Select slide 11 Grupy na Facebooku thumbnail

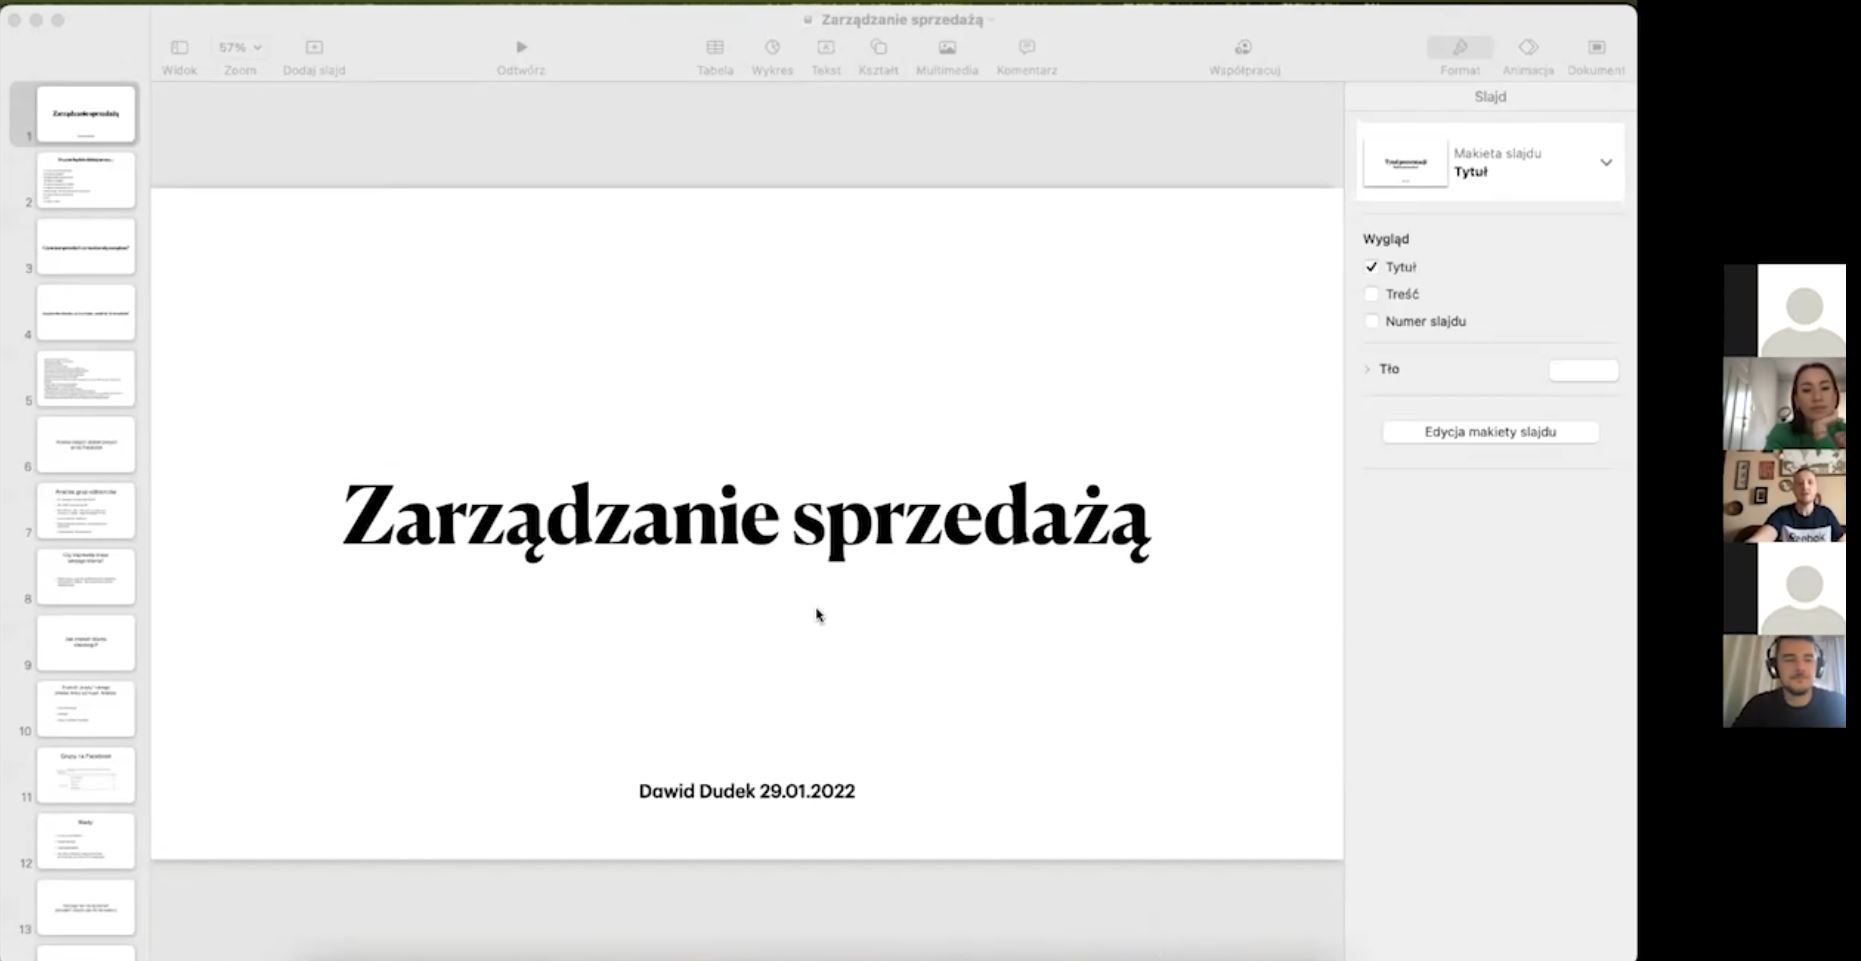pyautogui.click(x=86, y=775)
